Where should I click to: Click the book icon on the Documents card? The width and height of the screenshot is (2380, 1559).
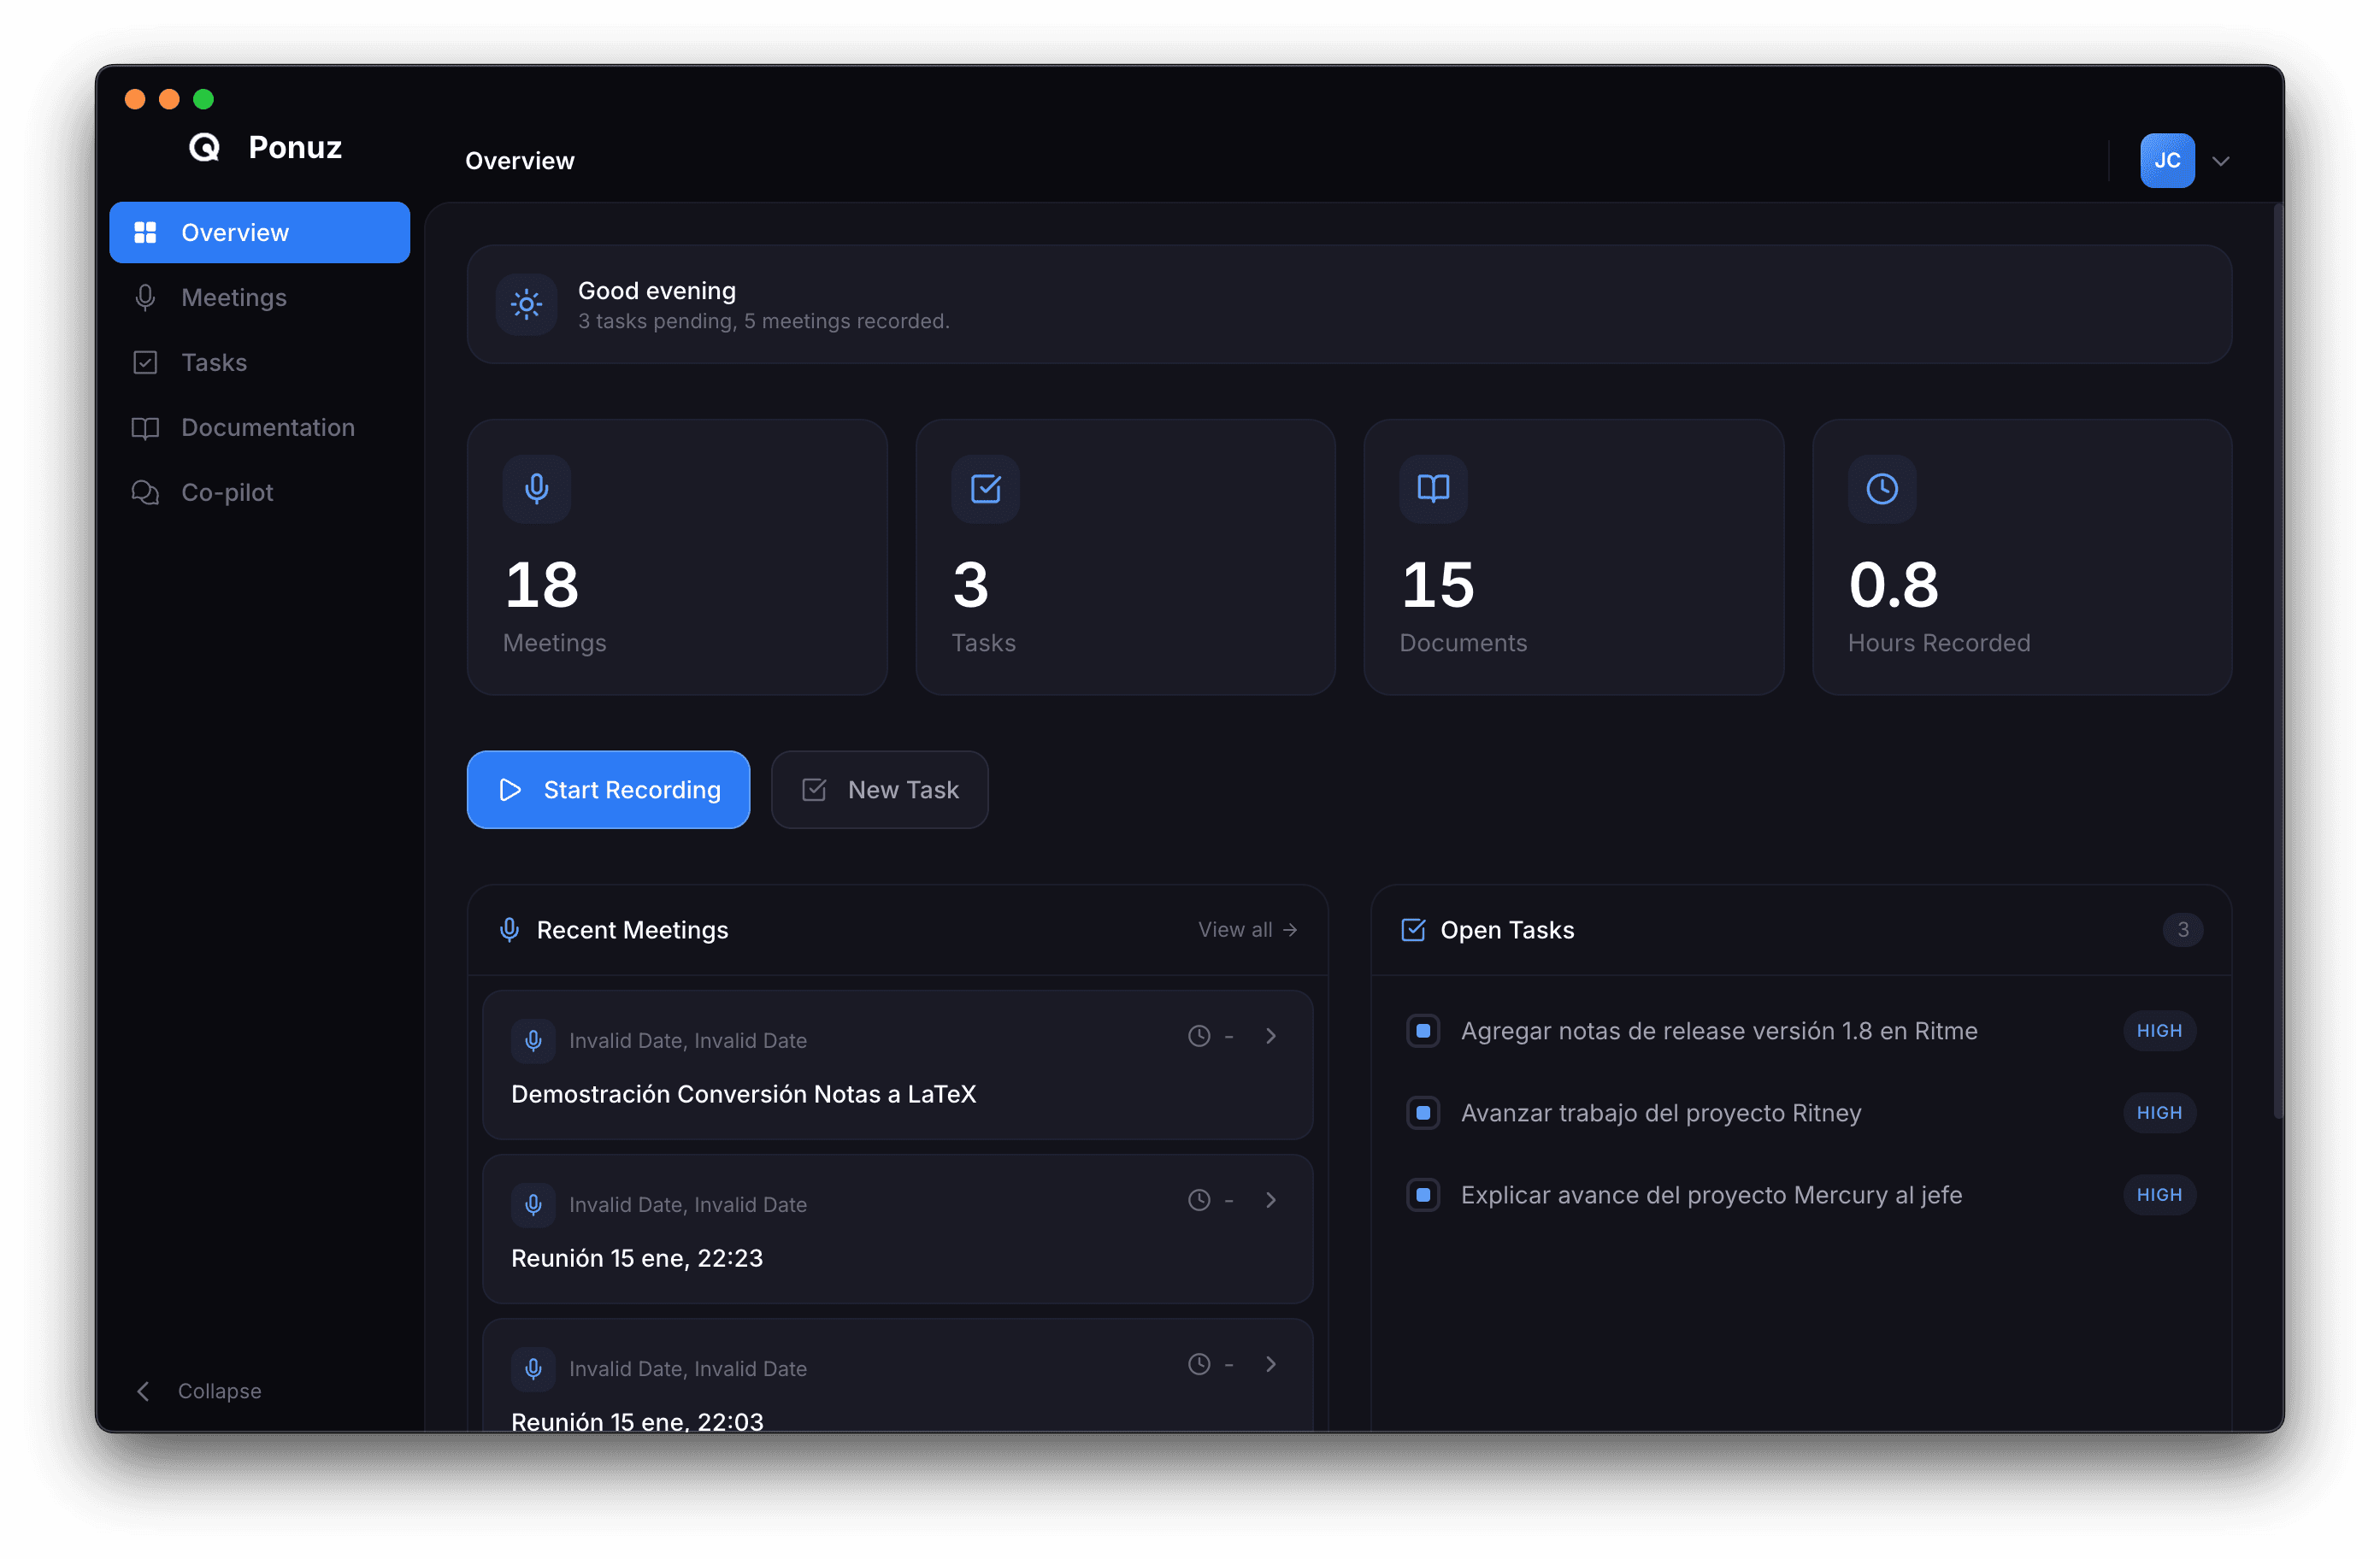tap(1433, 489)
